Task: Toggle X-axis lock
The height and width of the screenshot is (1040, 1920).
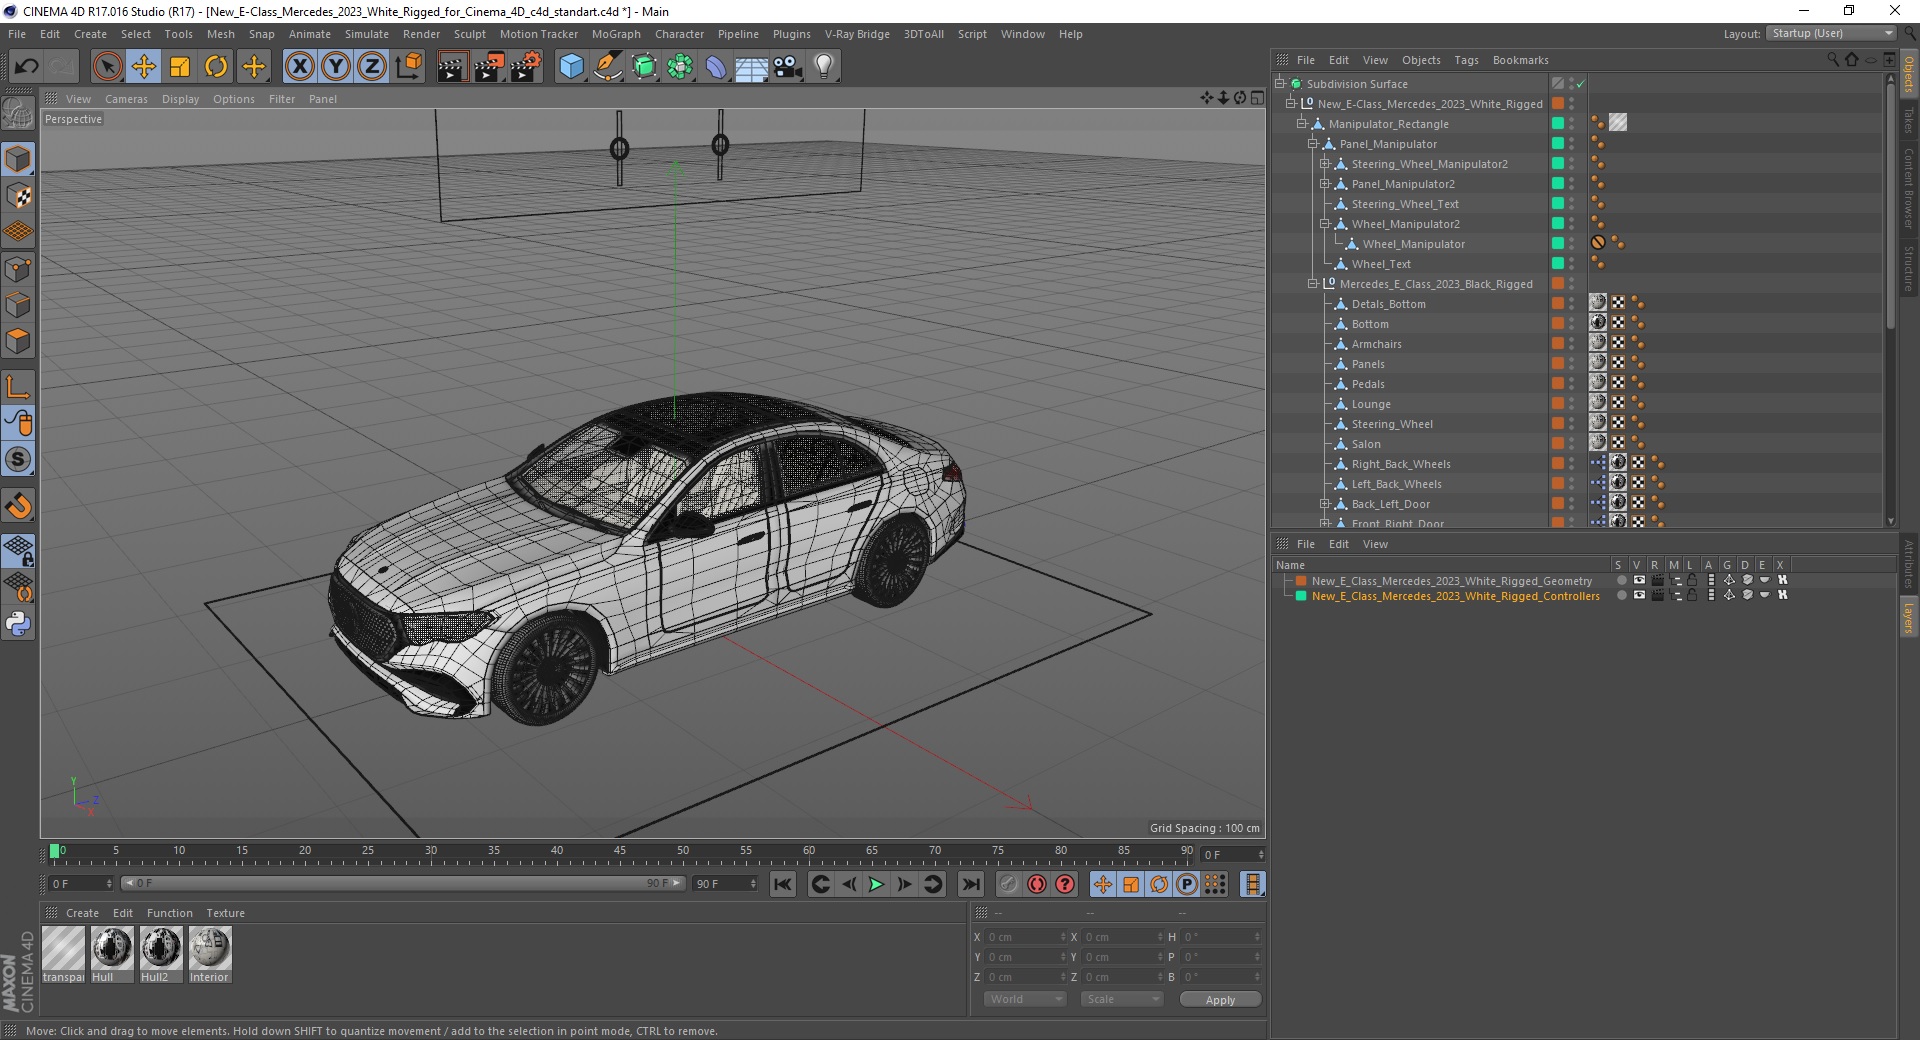Action: pos(299,67)
